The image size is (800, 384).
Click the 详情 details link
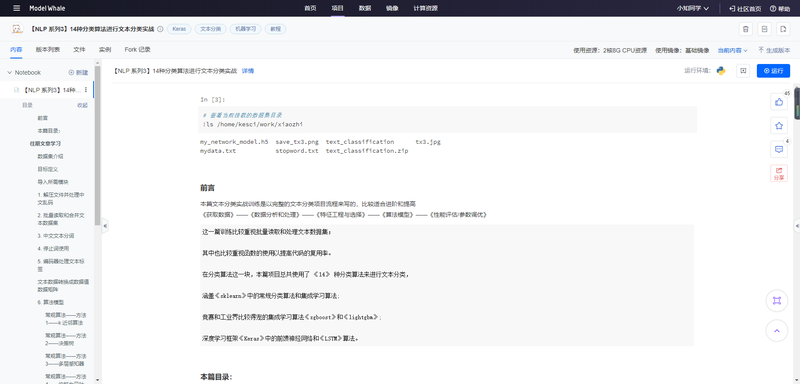247,71
